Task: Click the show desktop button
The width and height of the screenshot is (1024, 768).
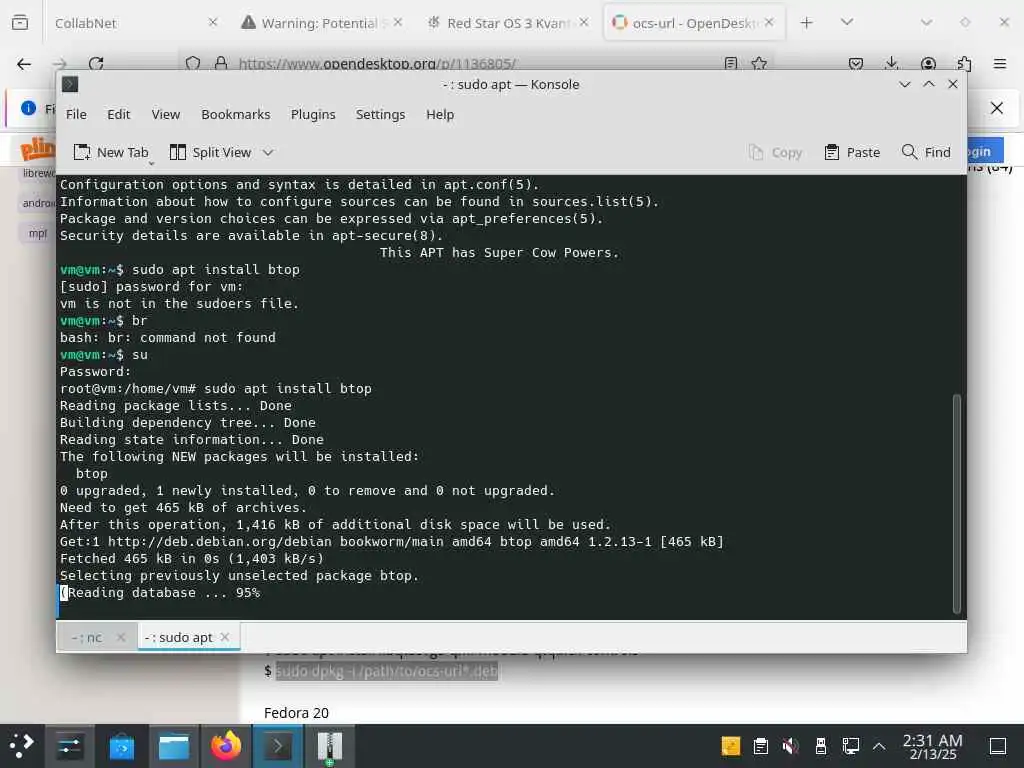Action: 997,746
